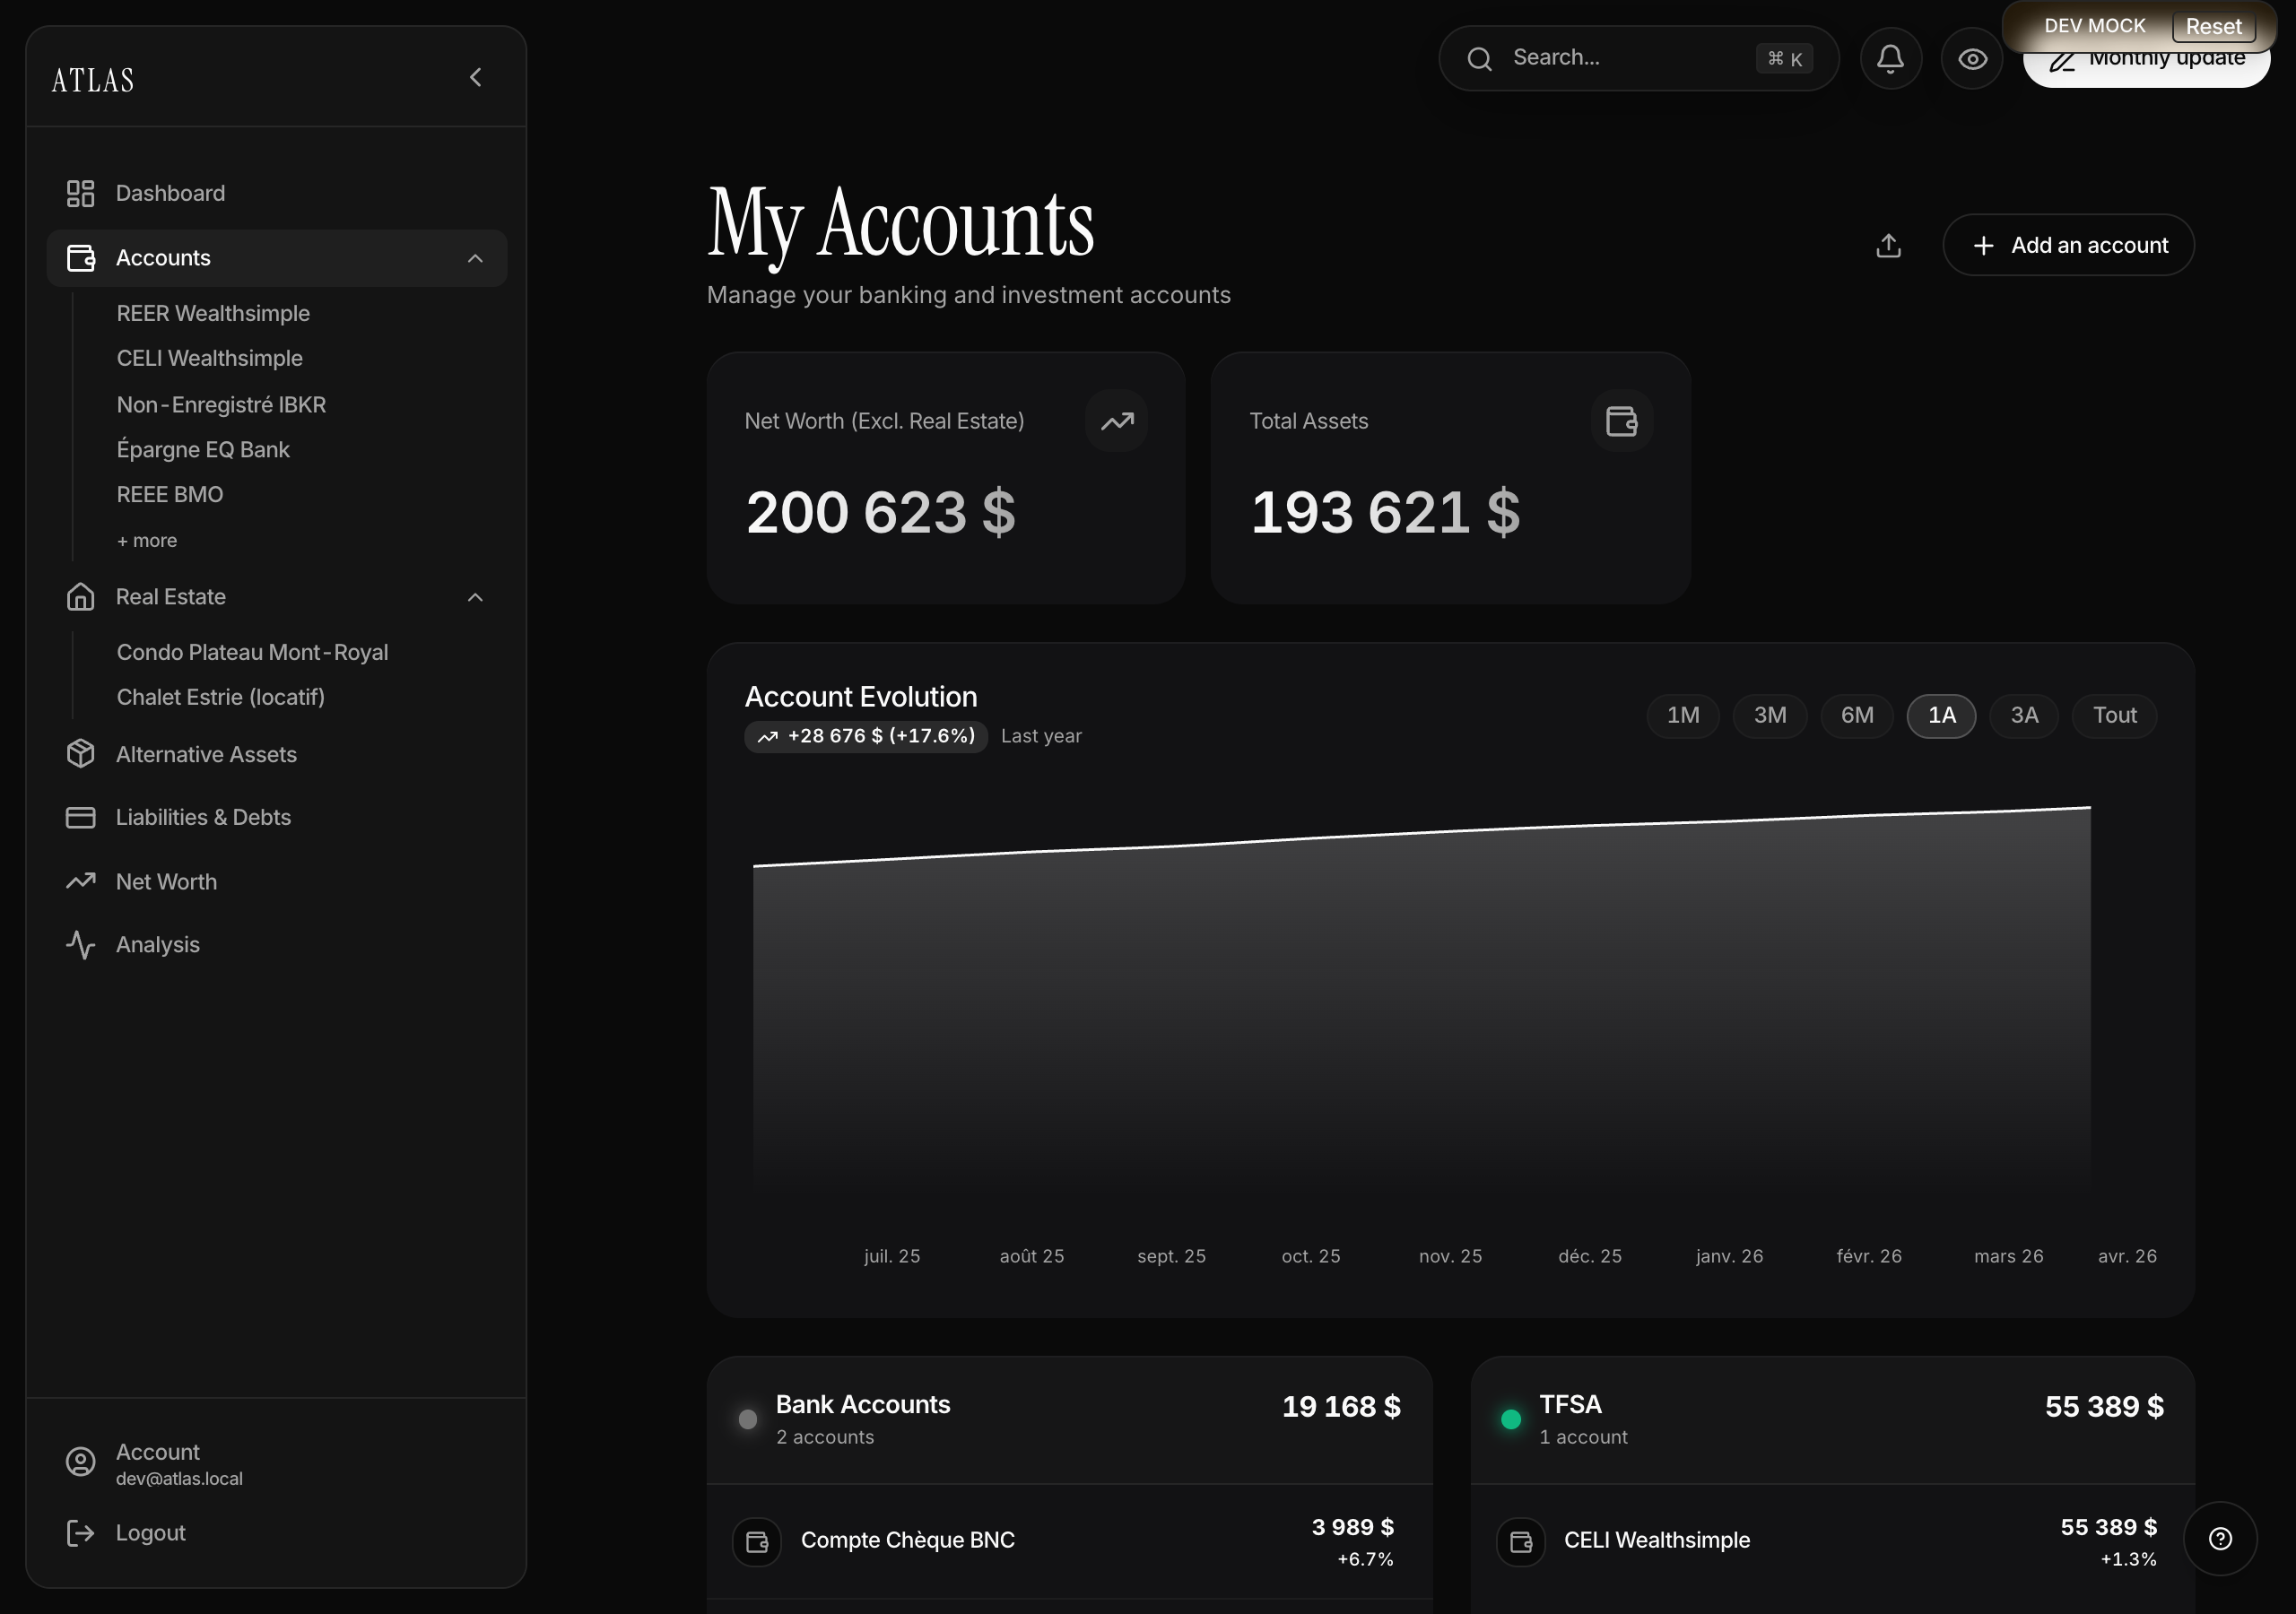This screenshot has width=2296, height=1614.
Task: Click the search magnifier icon
Action: point(1480,59)
